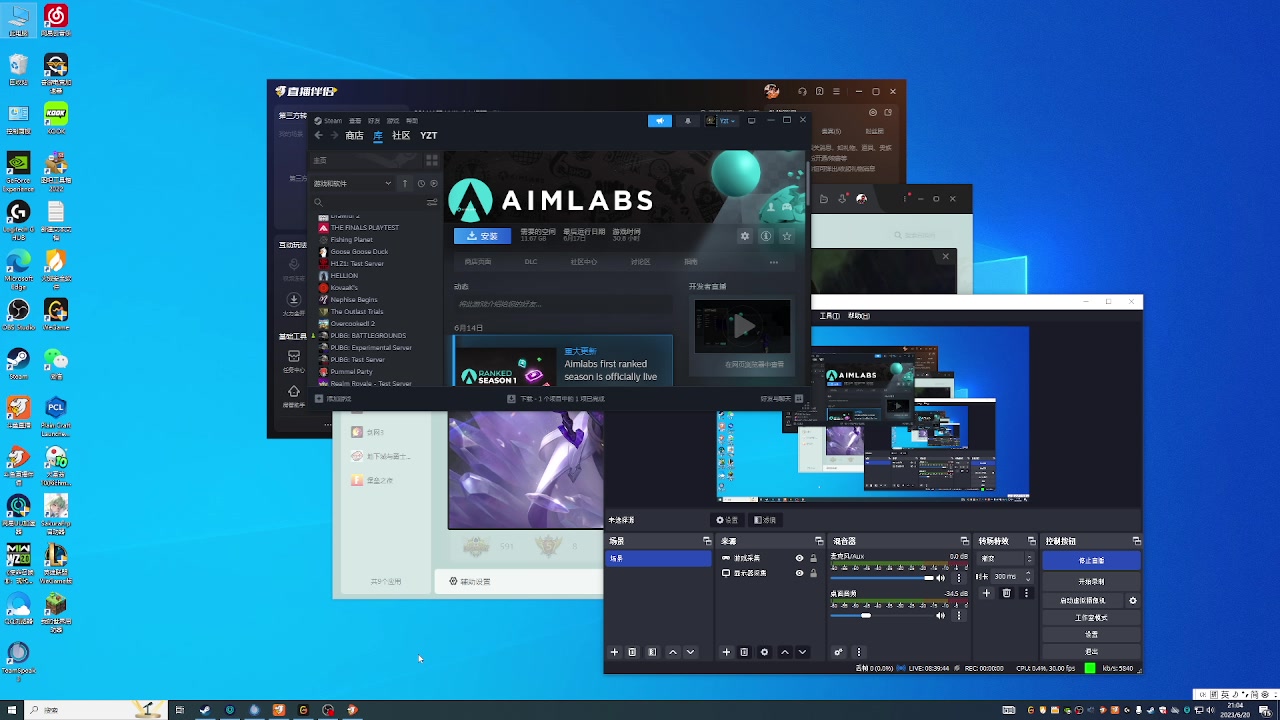Open Tools menu in OBS window
This screenshot has width=1280, height=720.
tap(830, 315)
